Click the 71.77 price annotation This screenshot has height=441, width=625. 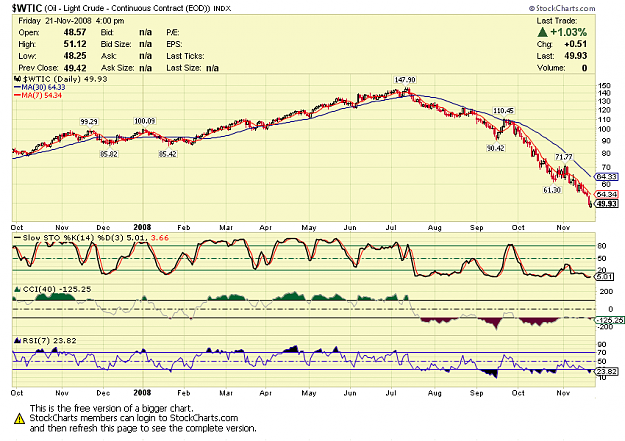pyautogui.click(x=564, y=157)
